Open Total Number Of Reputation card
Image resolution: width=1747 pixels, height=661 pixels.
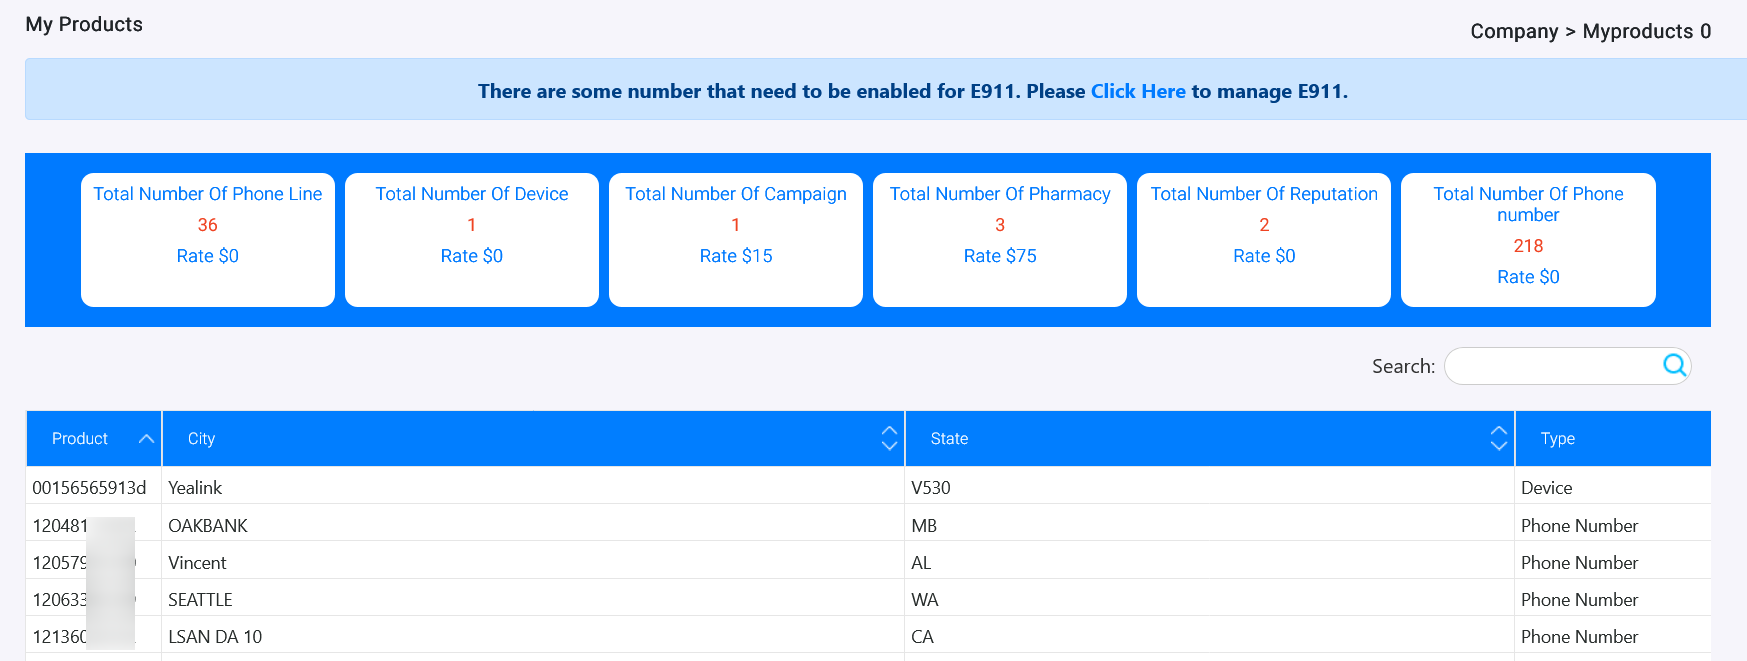click(x=1264, y=240)
